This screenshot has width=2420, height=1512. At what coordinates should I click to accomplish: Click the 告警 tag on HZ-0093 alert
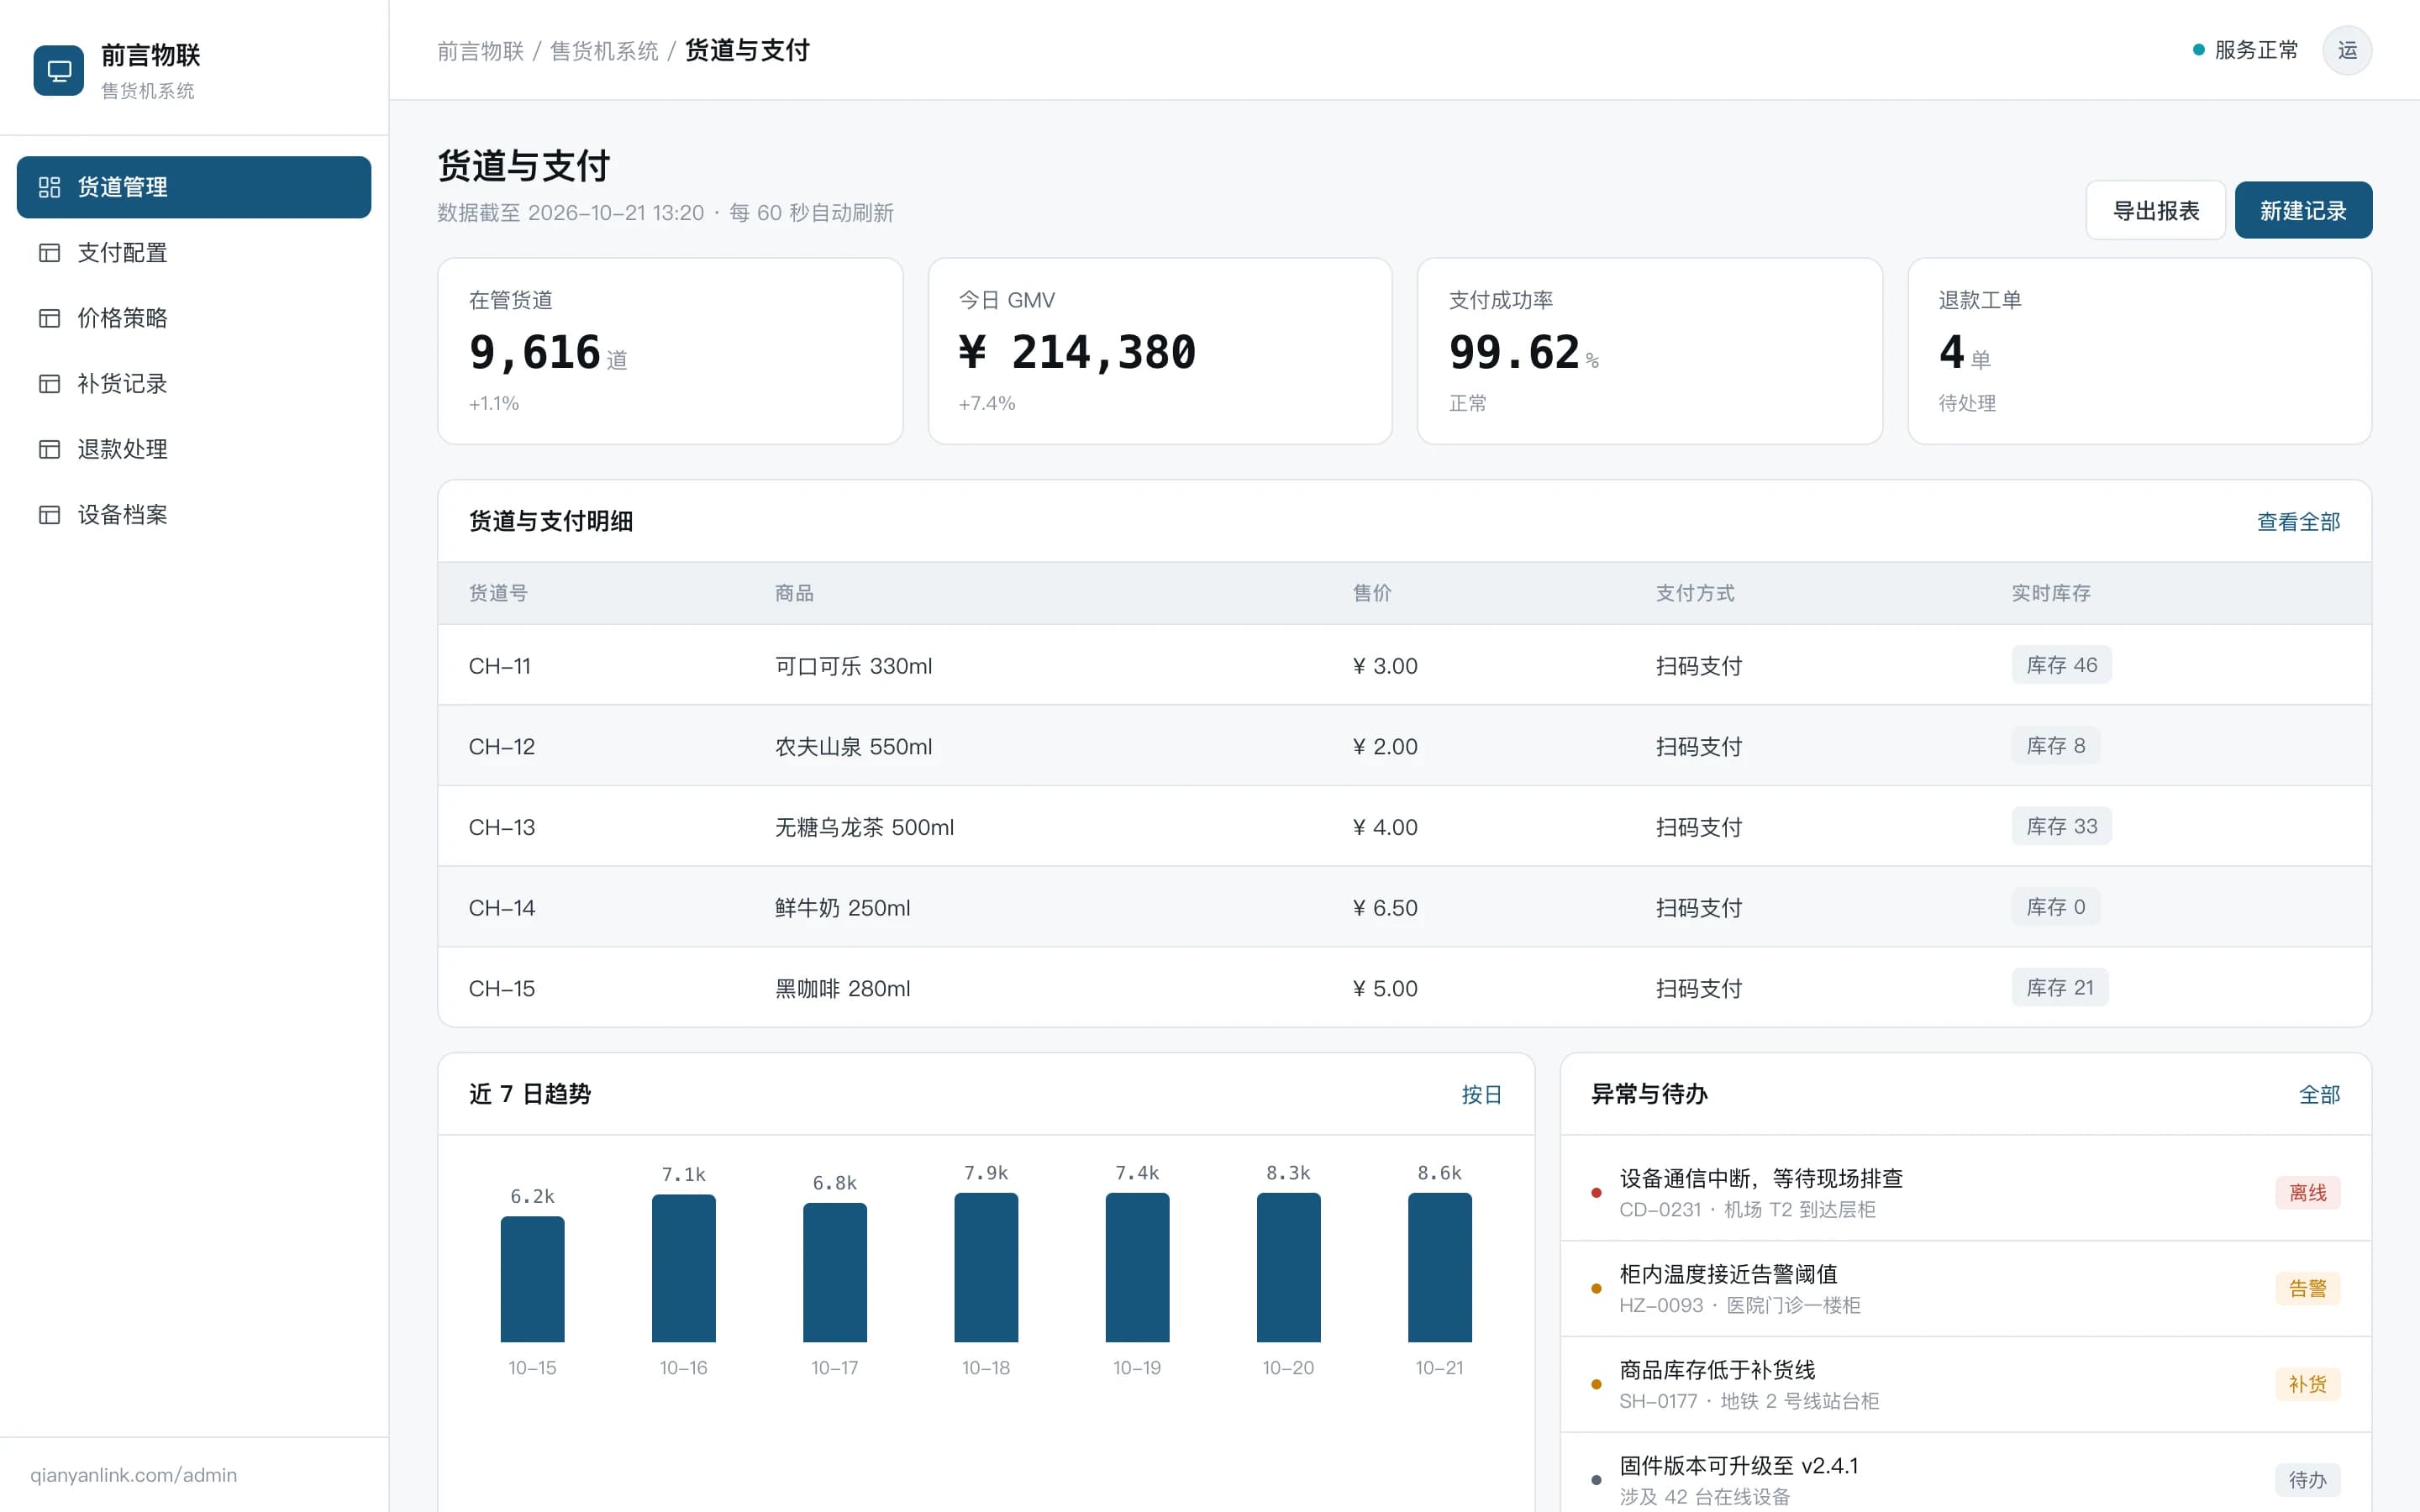point(2307,1289)
